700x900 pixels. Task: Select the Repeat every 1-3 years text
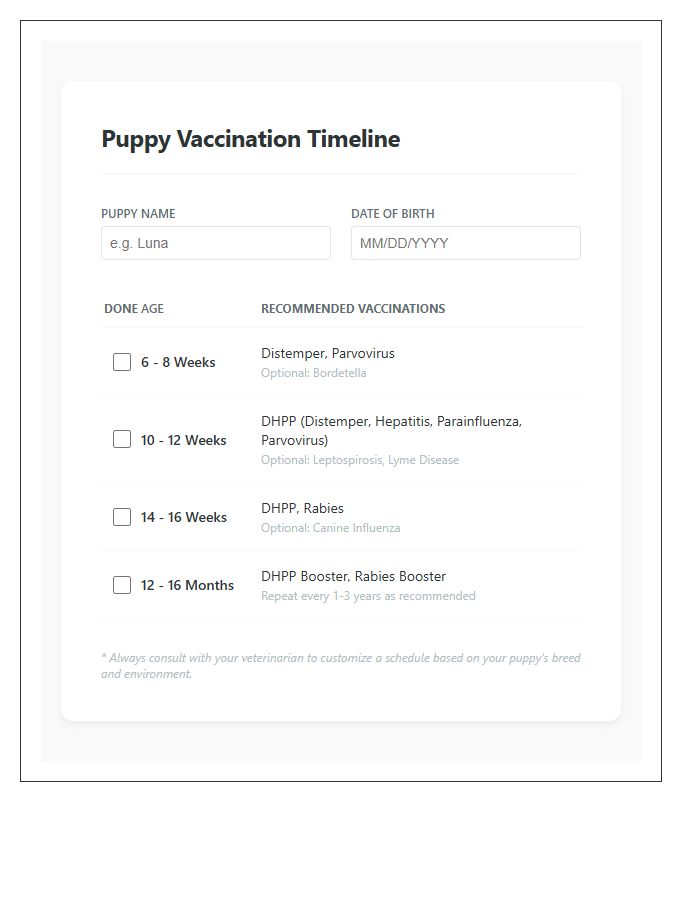point(367,595)
